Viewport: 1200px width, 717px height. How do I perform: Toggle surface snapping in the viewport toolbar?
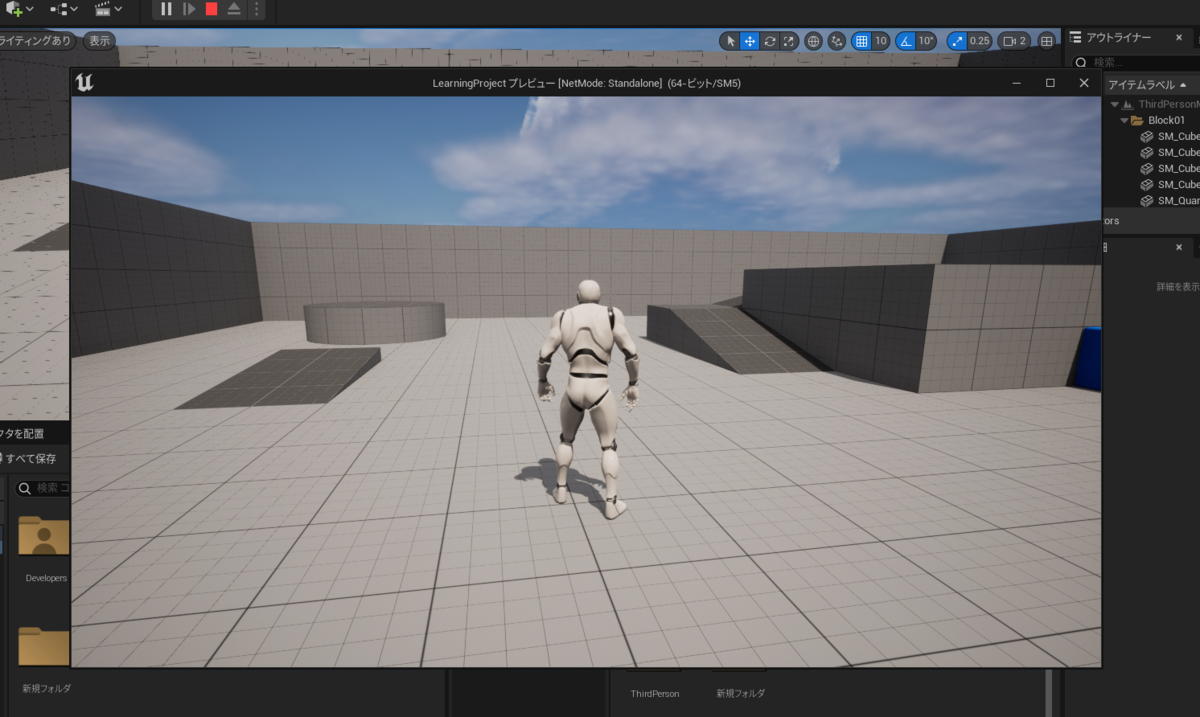click(837, 41)
